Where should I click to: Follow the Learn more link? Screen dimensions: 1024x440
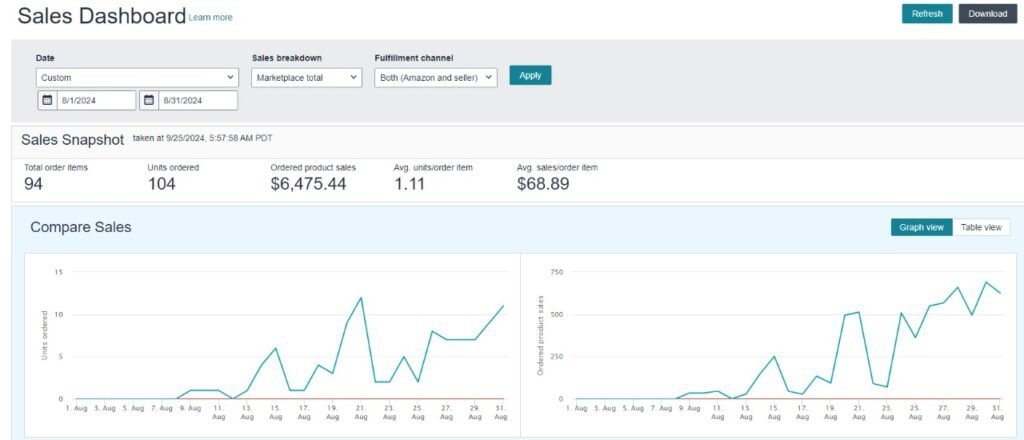(210, 17)
